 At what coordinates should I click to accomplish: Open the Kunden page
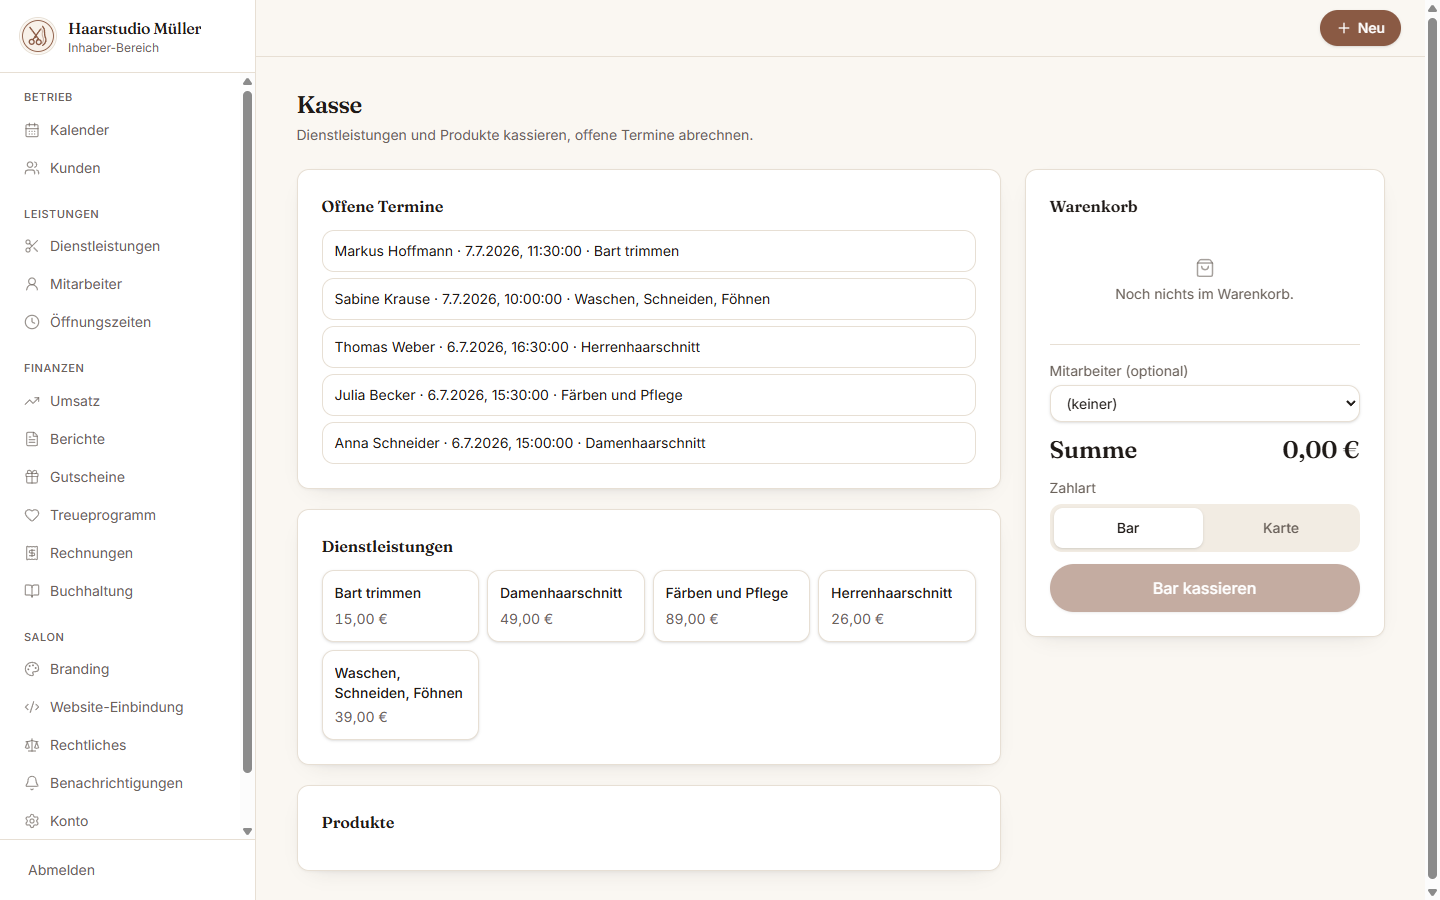(x=120, y=168)
